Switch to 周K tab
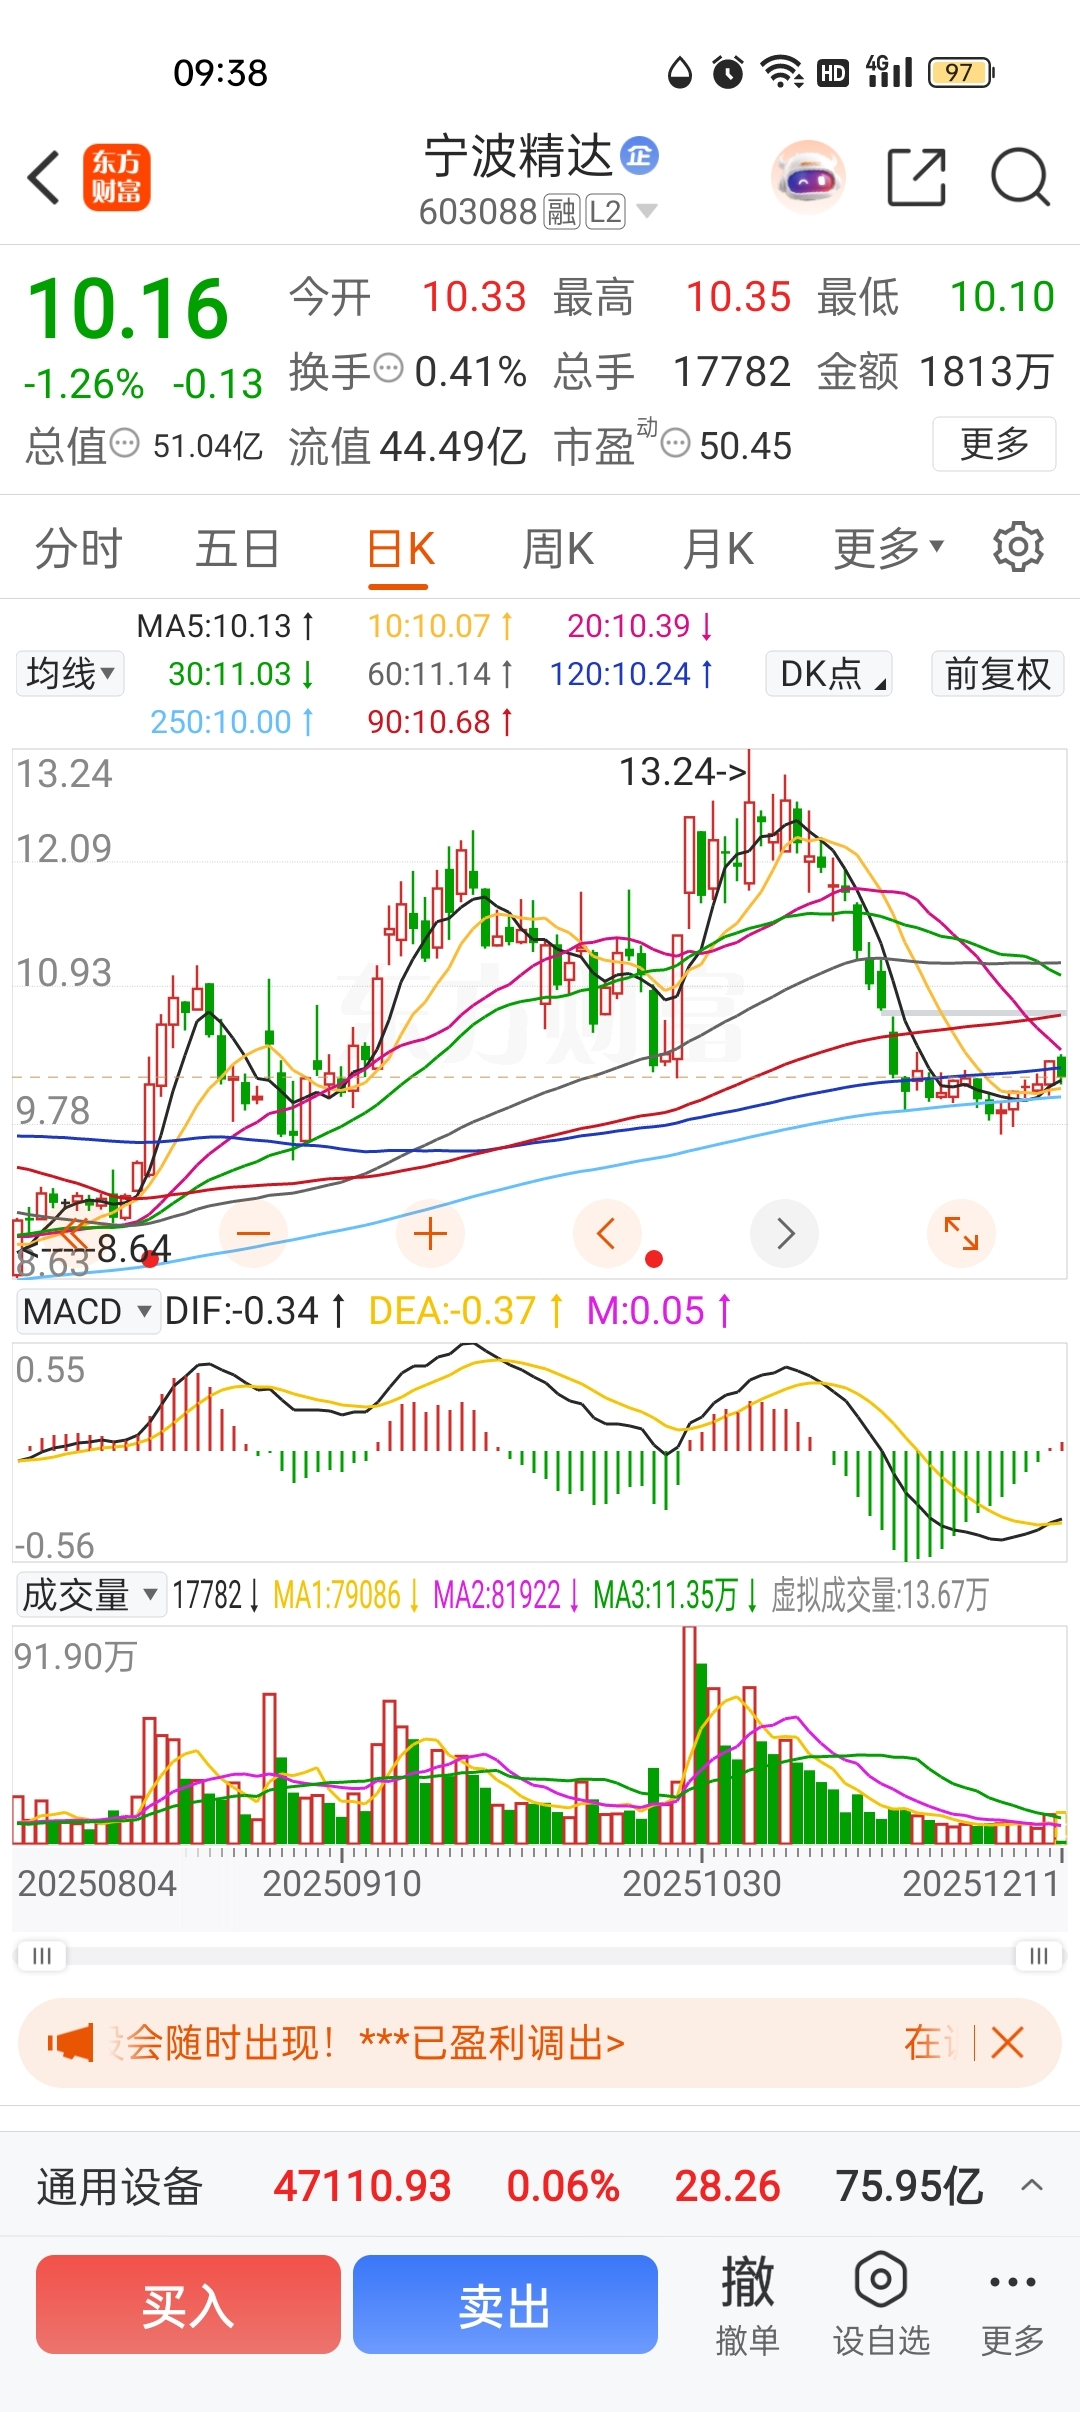 point(558,548)
